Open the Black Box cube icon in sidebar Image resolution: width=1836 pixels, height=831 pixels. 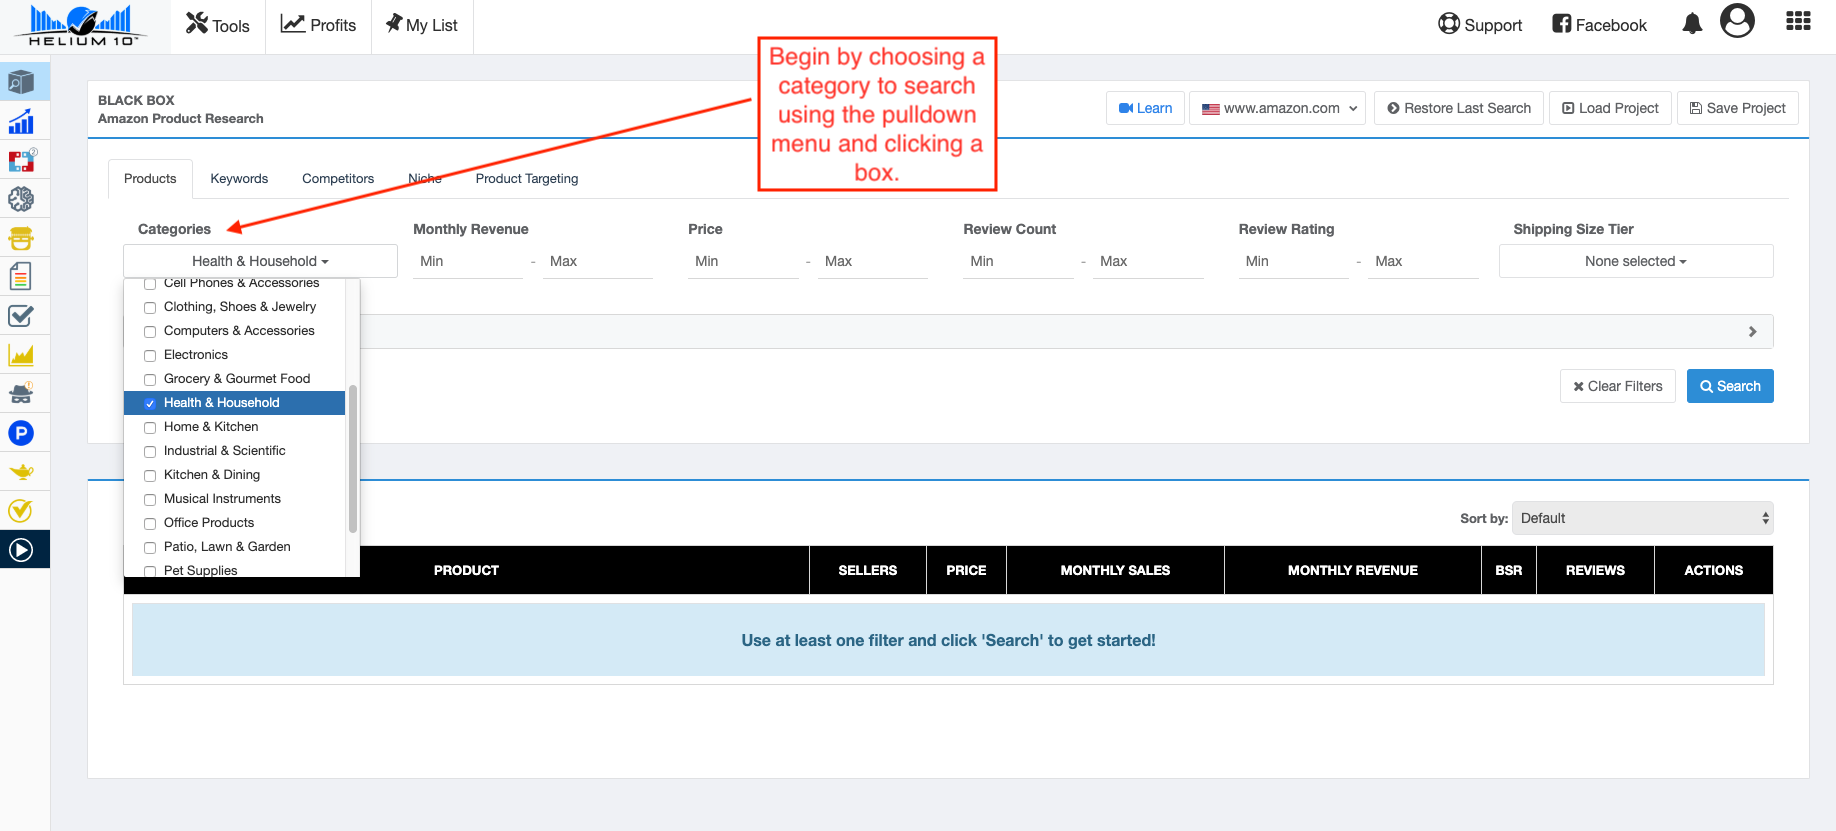[21, 82]
